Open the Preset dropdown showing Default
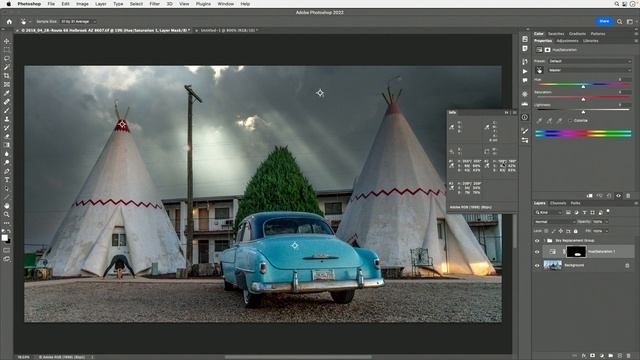 click(x=590, y=61)
